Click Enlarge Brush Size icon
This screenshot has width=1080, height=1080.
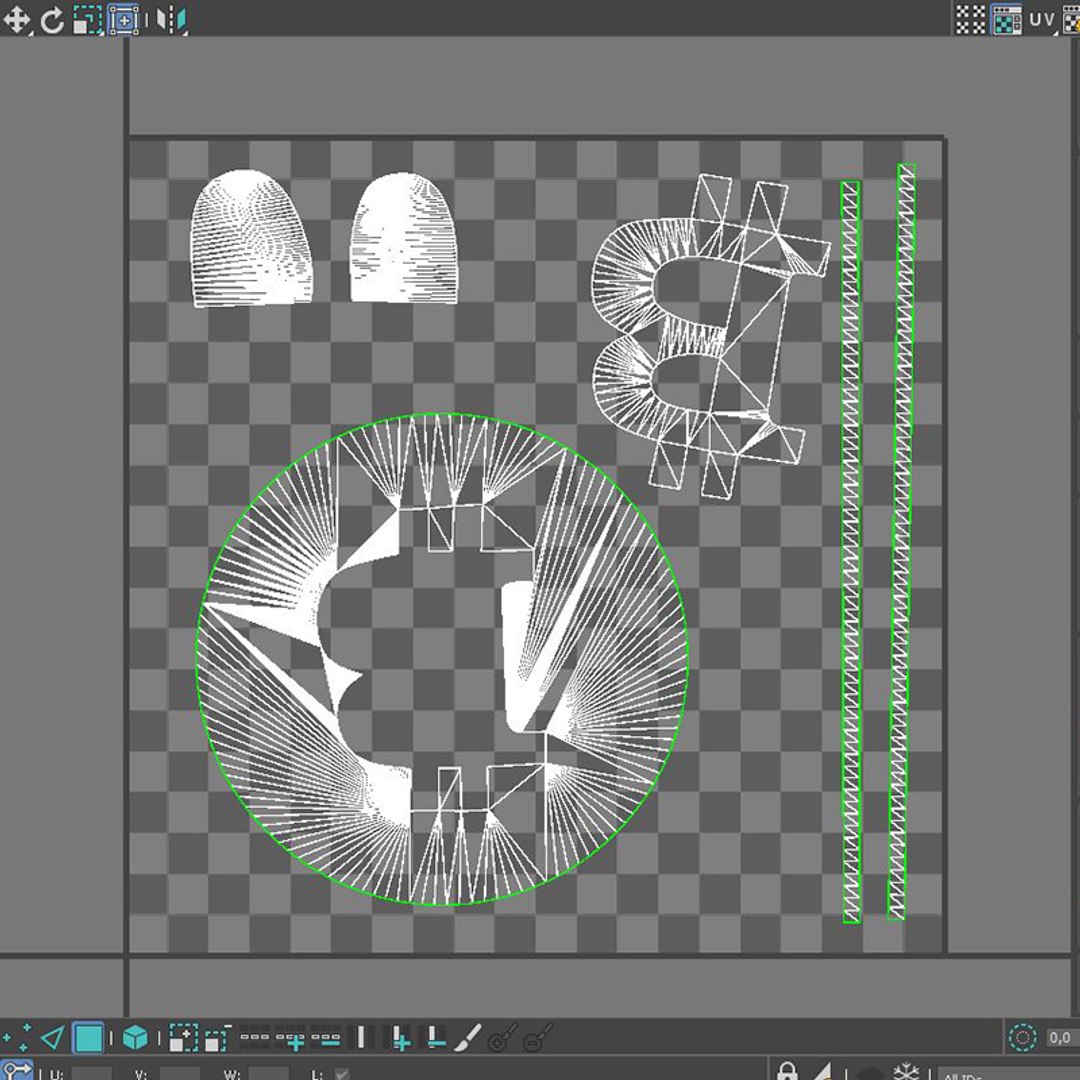tap(503, 1038)
